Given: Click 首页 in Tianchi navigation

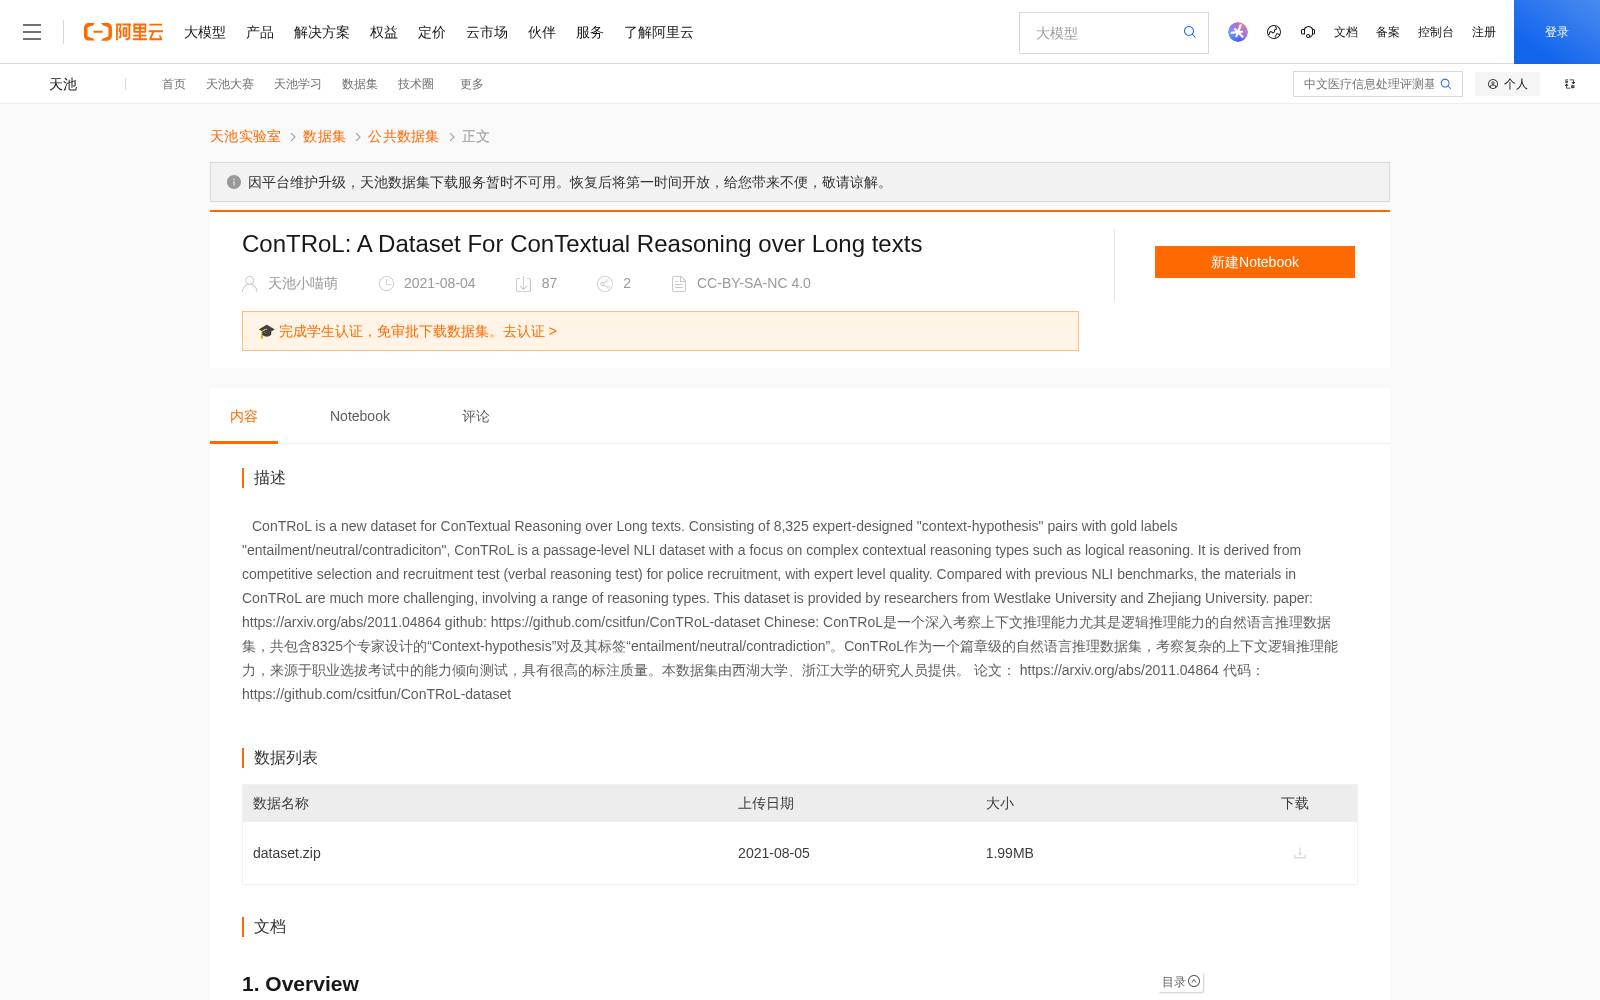Looking at the screenshot, I should (174, 84).
